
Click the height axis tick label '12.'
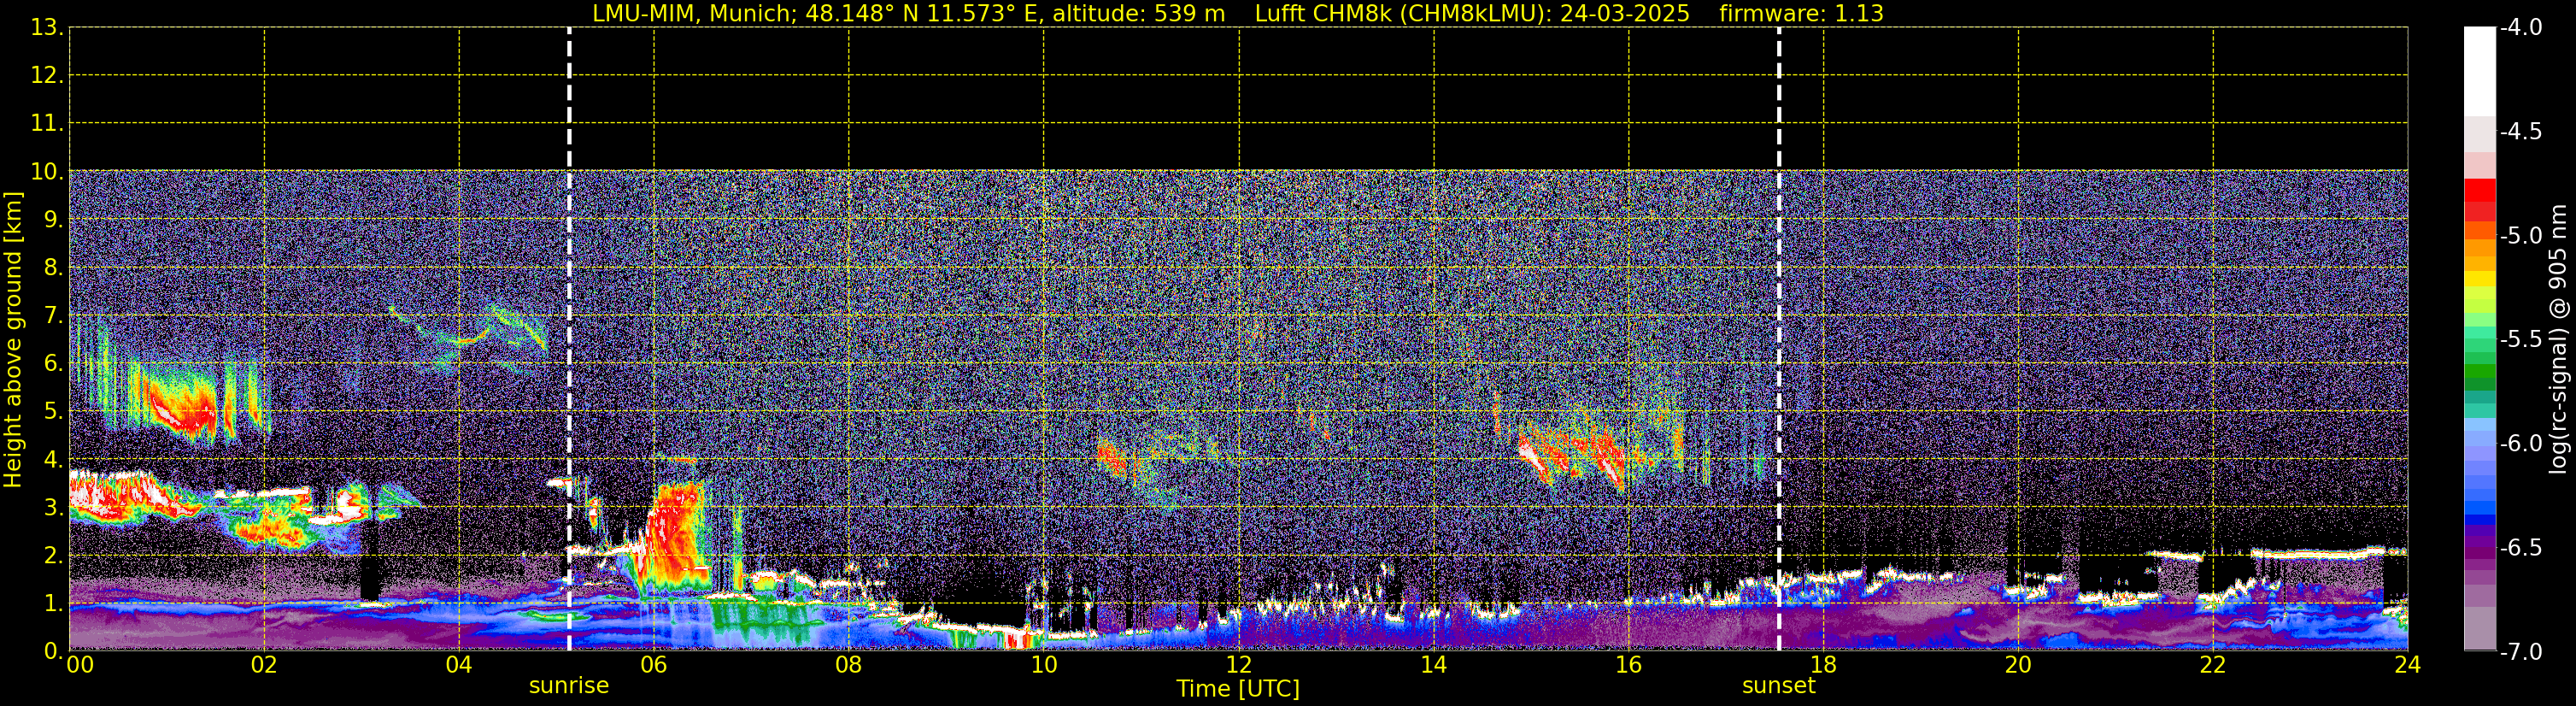47,76
